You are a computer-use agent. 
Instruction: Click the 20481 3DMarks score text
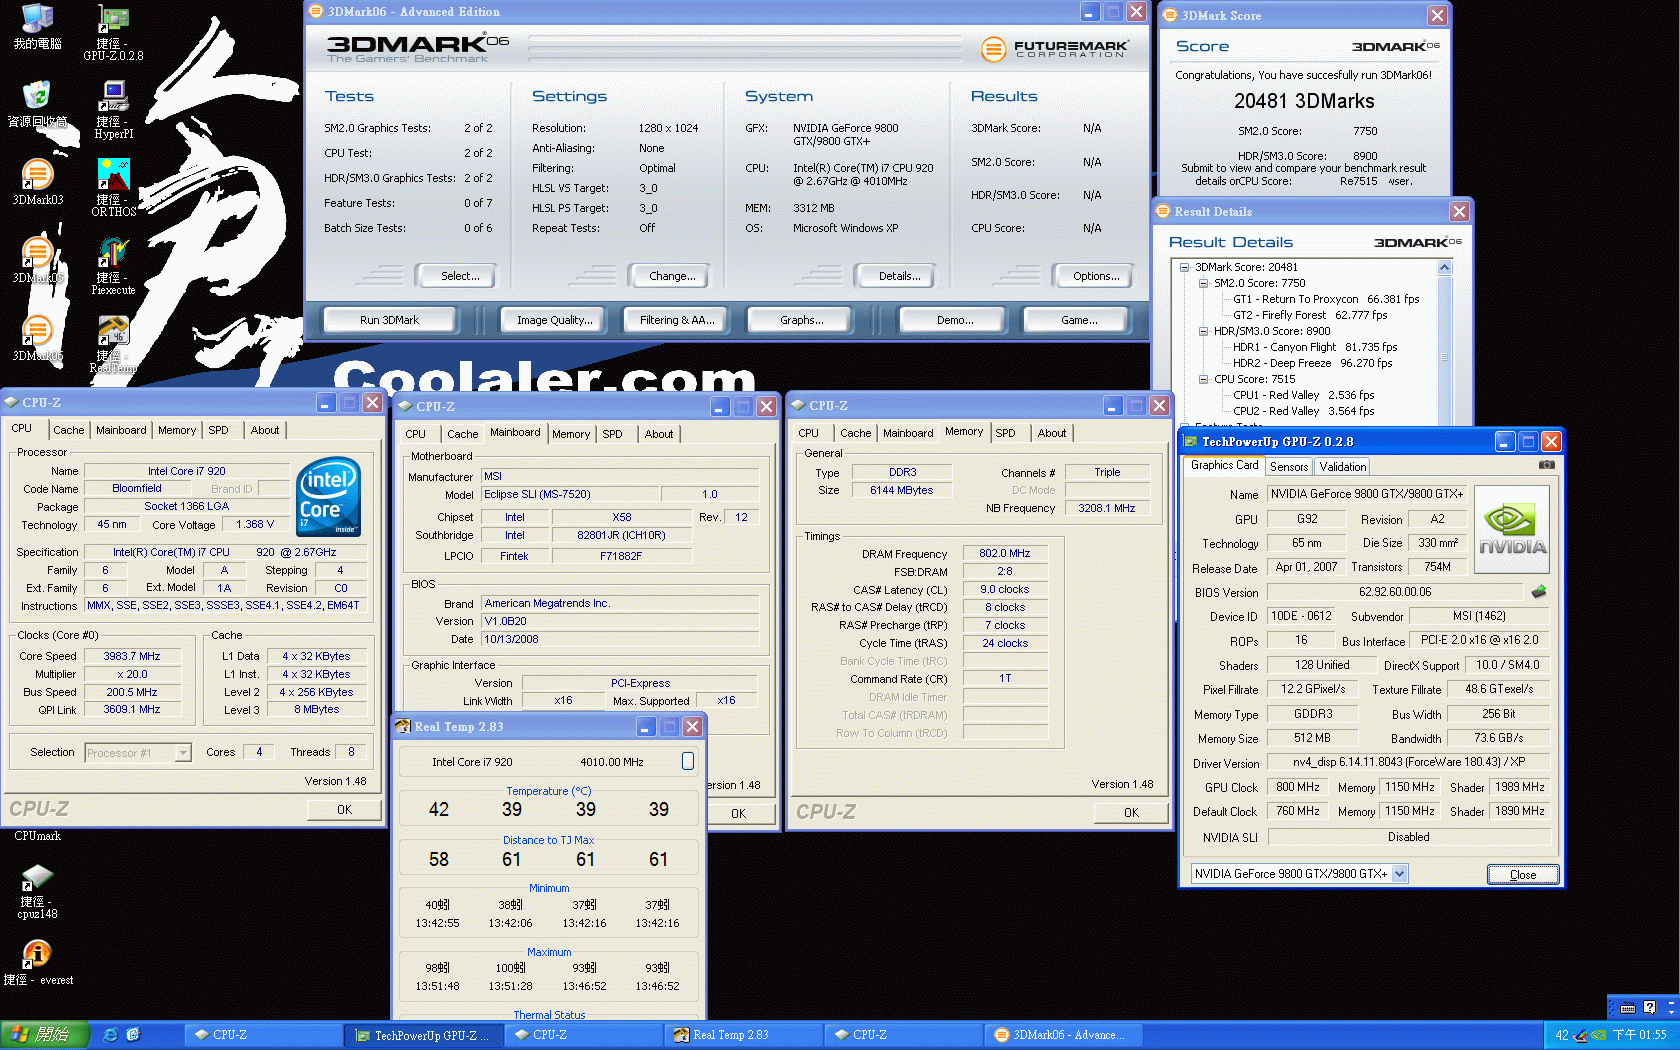[1304, 101]
